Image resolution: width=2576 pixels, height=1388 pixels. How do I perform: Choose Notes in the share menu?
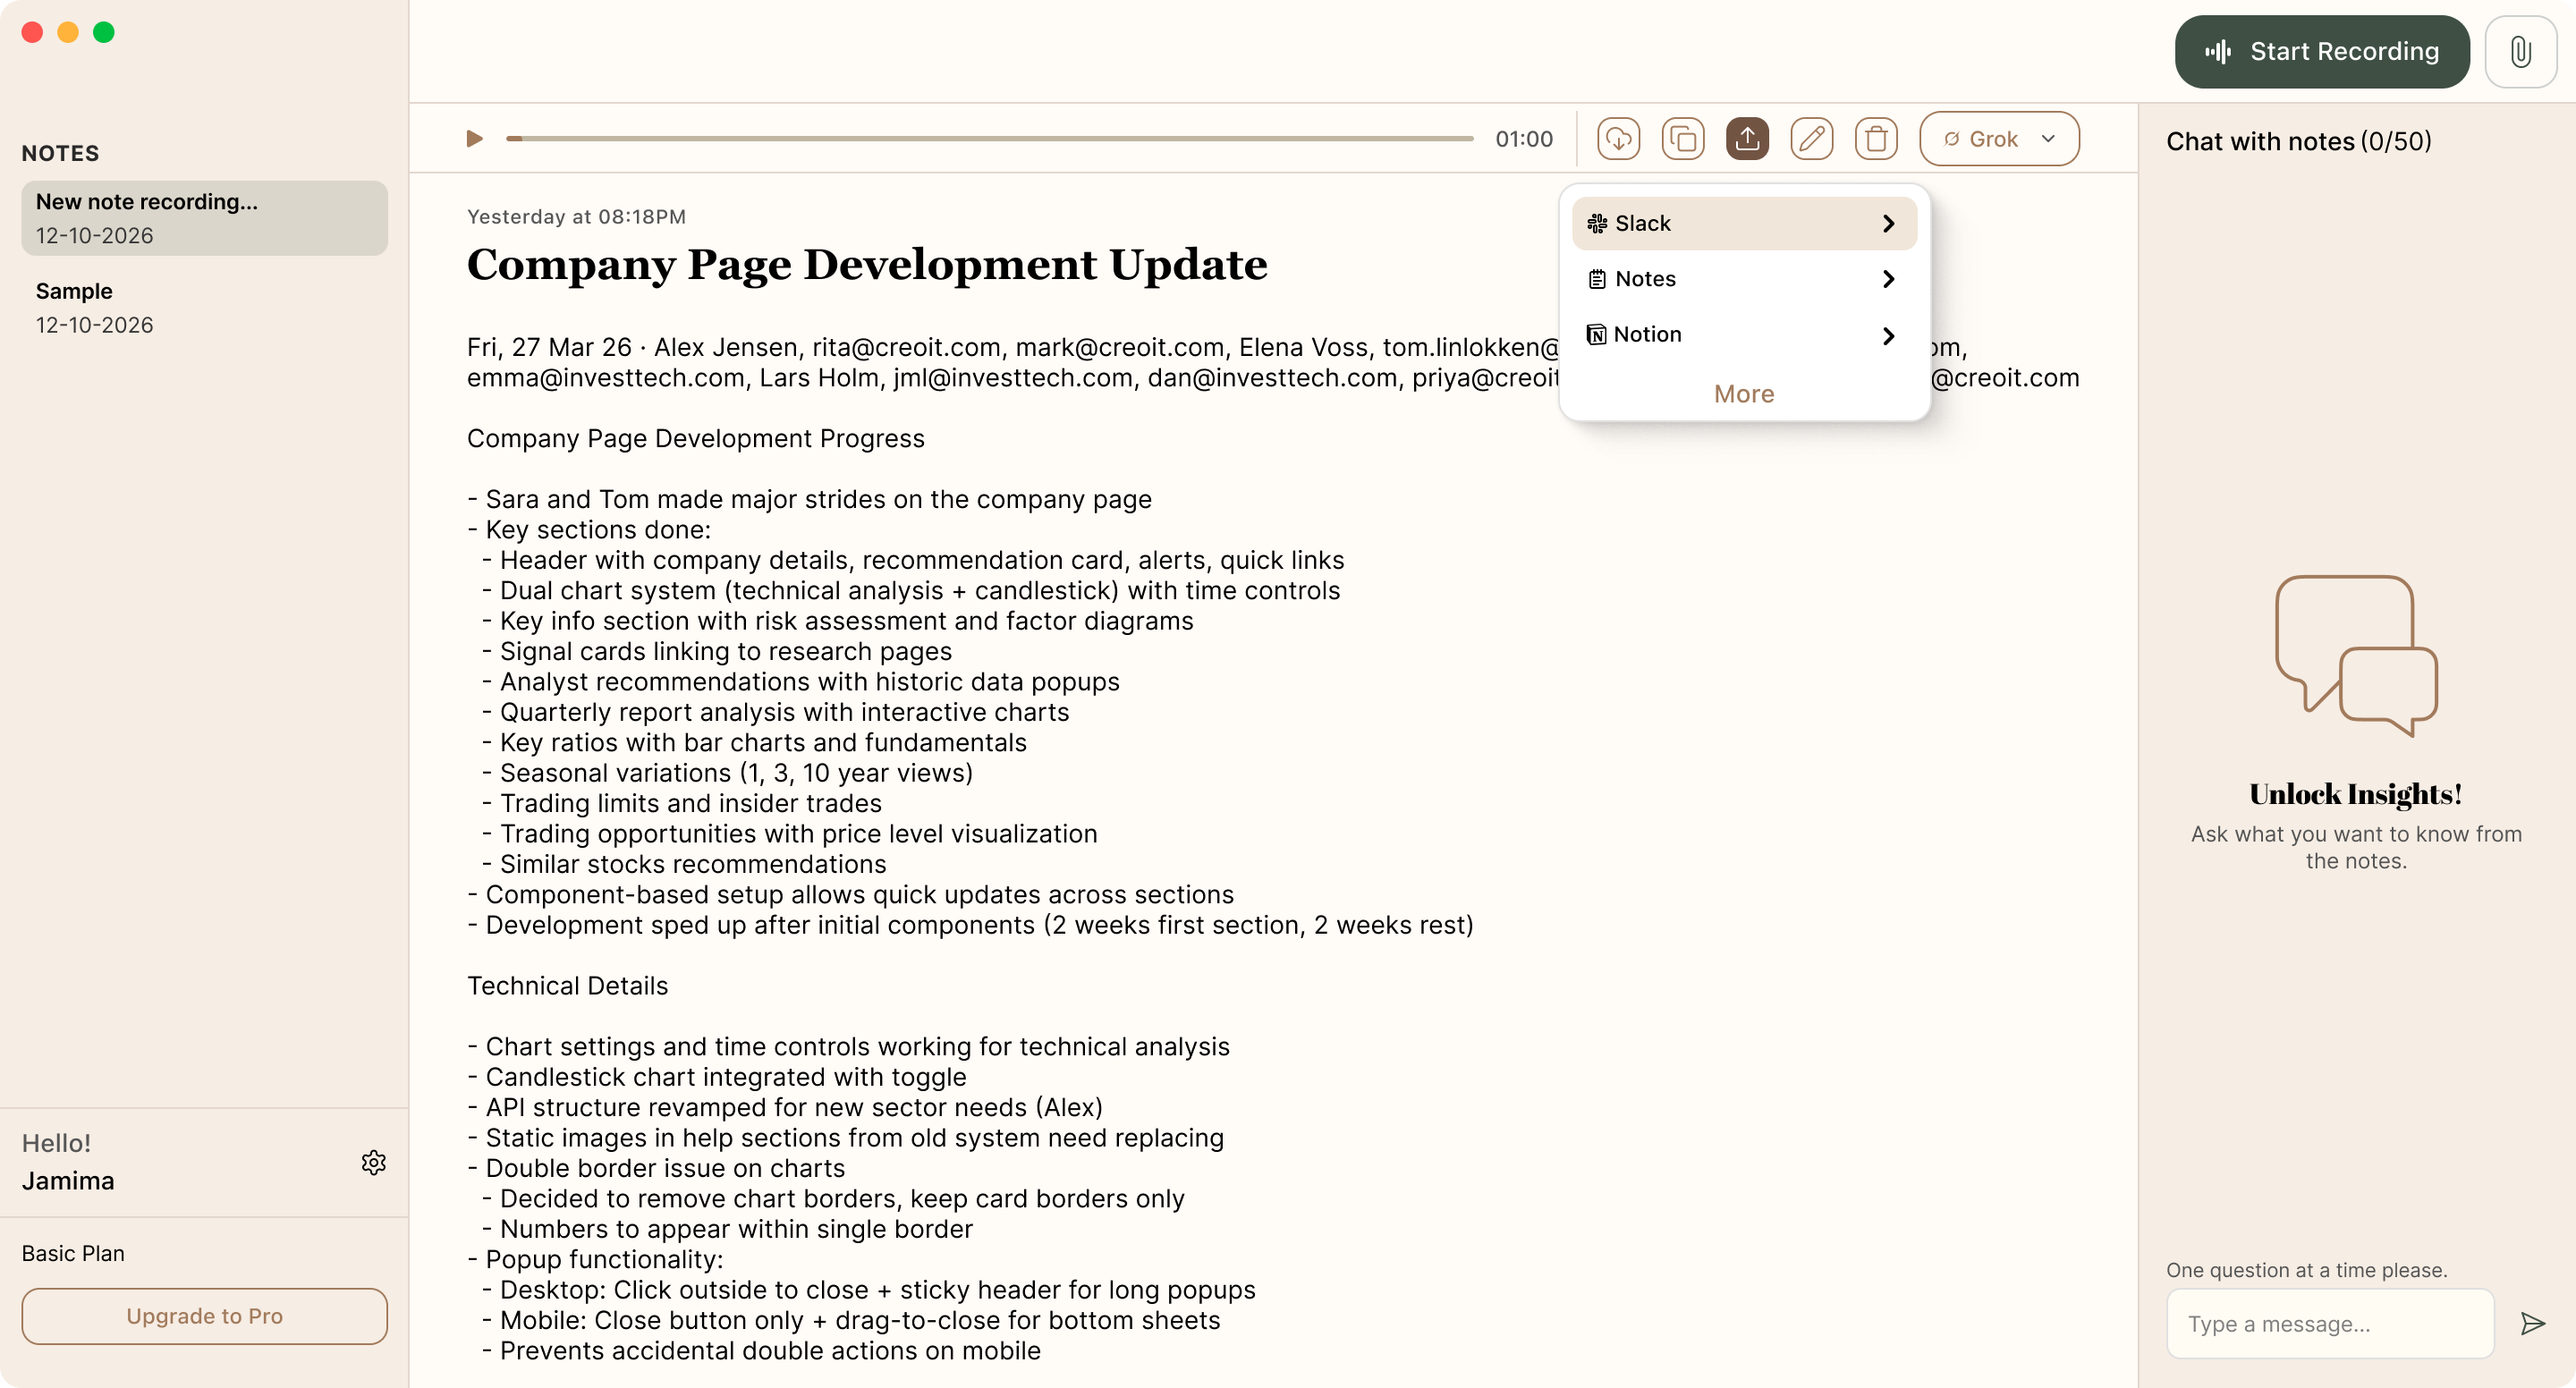click(x=1744, y=279)
